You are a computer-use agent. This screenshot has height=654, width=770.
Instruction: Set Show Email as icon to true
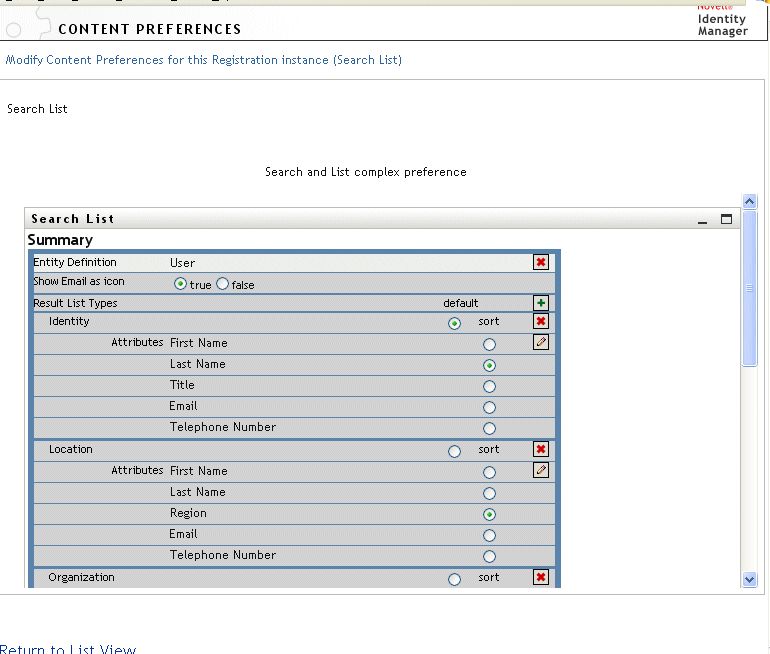coord(180,284)
